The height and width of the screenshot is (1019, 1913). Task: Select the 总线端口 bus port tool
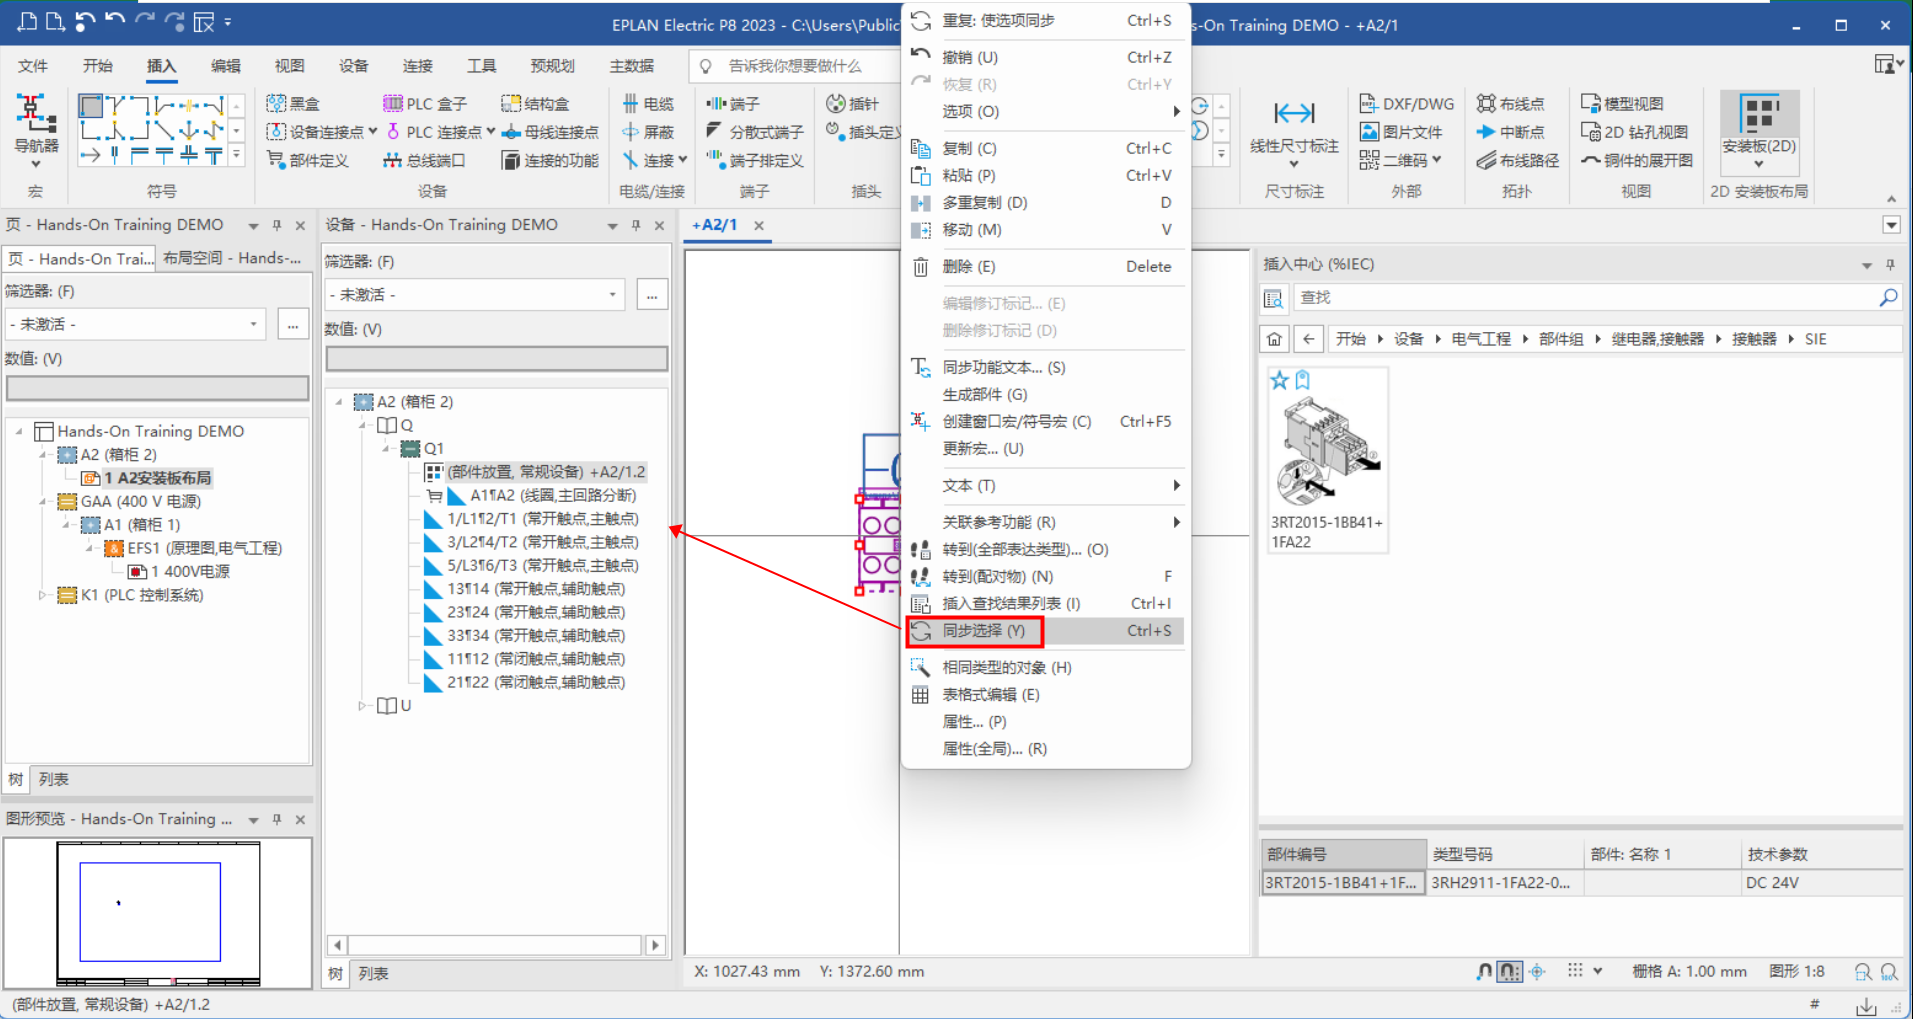(424, 160)
